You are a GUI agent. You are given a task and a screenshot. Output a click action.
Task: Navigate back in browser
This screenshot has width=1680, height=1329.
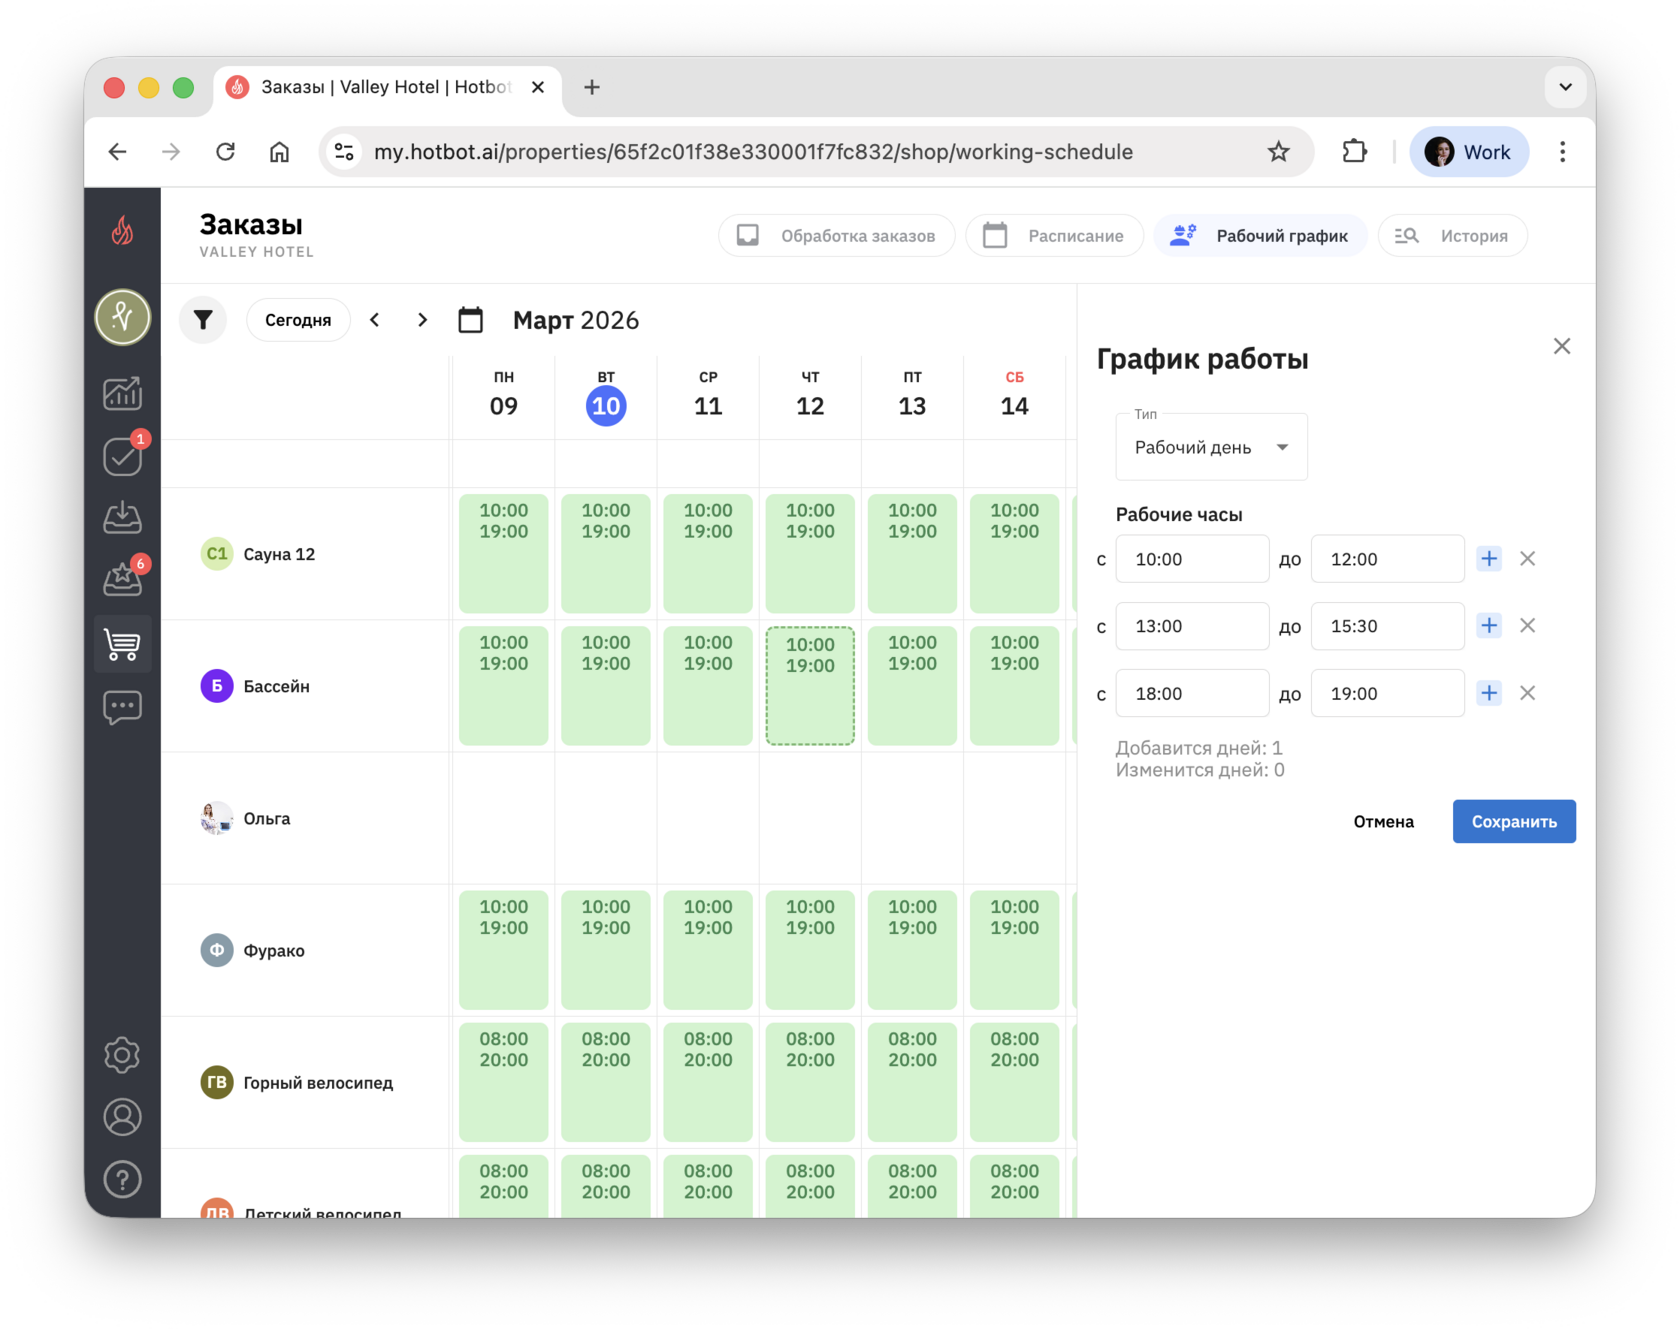click(118, 152)
